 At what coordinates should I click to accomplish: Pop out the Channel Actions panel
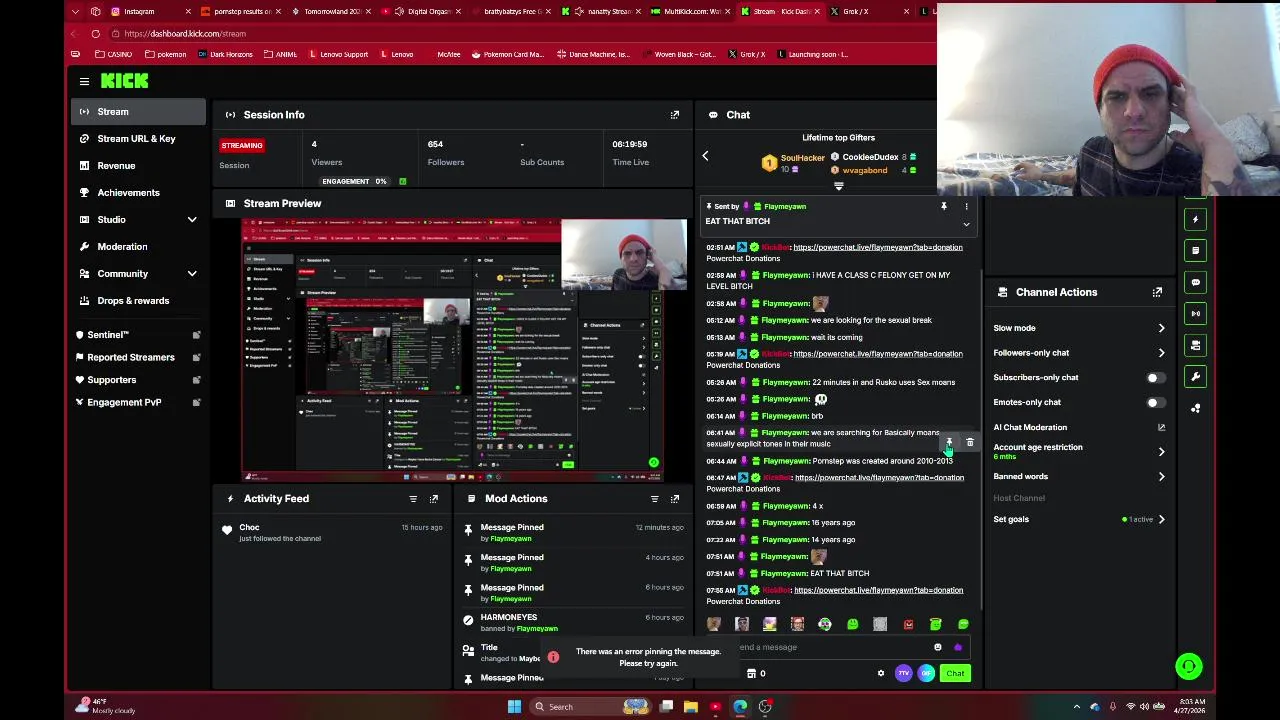(1157, 292)
